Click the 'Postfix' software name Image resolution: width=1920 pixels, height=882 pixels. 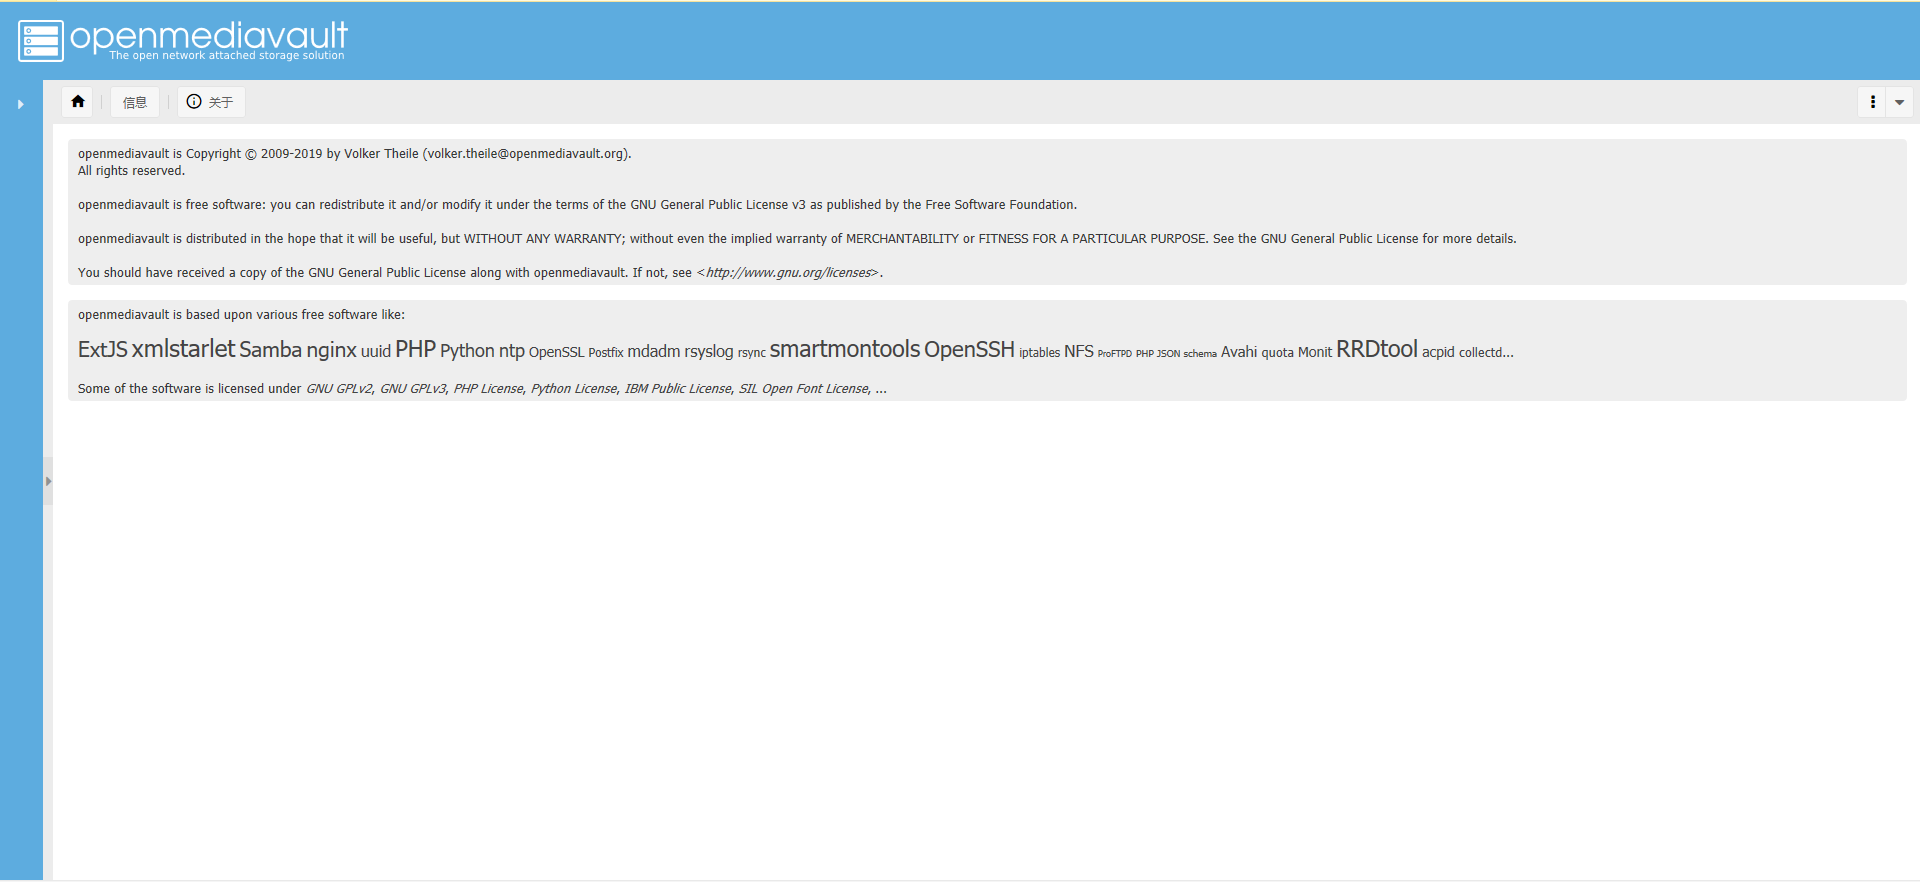tap(605, 353)
